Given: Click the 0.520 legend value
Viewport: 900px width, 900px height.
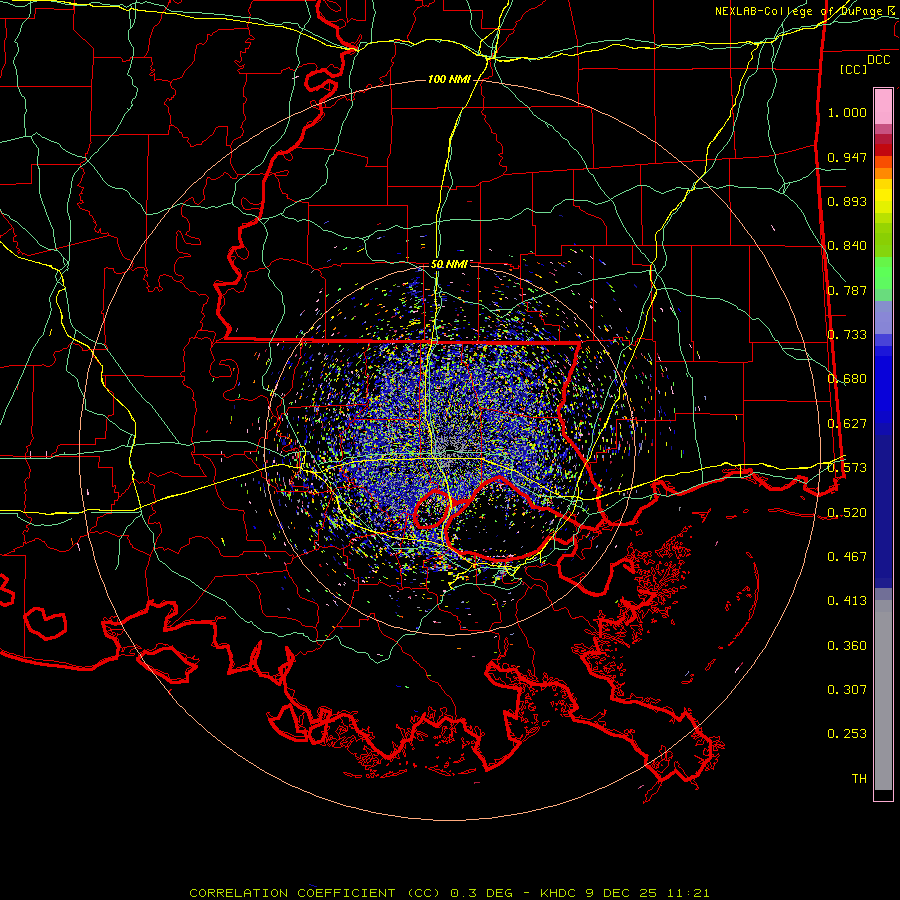Looking at the screenshot, I should click(847, 513).
